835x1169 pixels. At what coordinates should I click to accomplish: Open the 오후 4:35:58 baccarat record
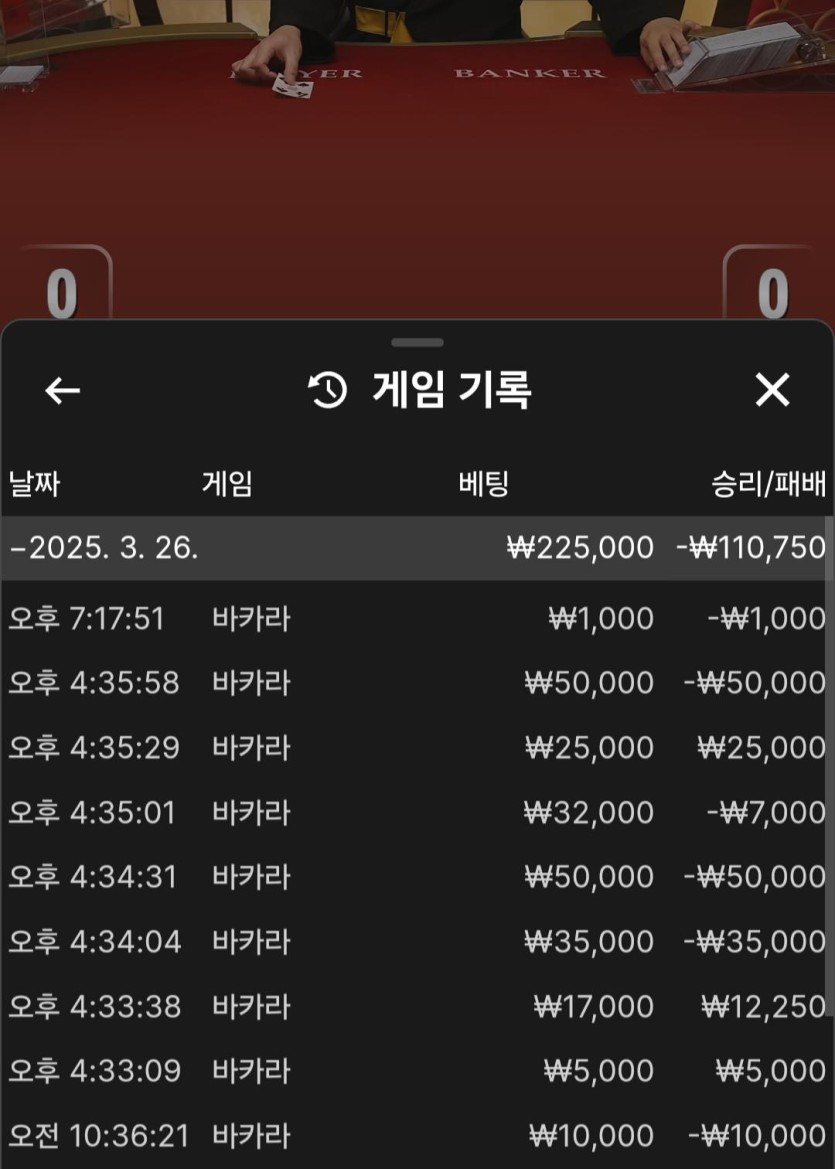416,683
